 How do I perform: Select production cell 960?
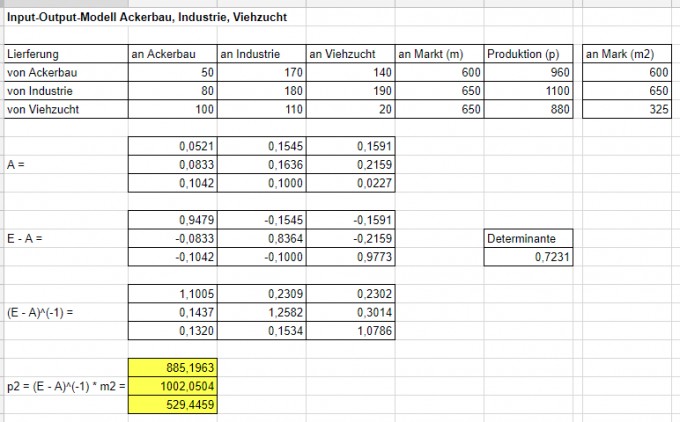528,72
